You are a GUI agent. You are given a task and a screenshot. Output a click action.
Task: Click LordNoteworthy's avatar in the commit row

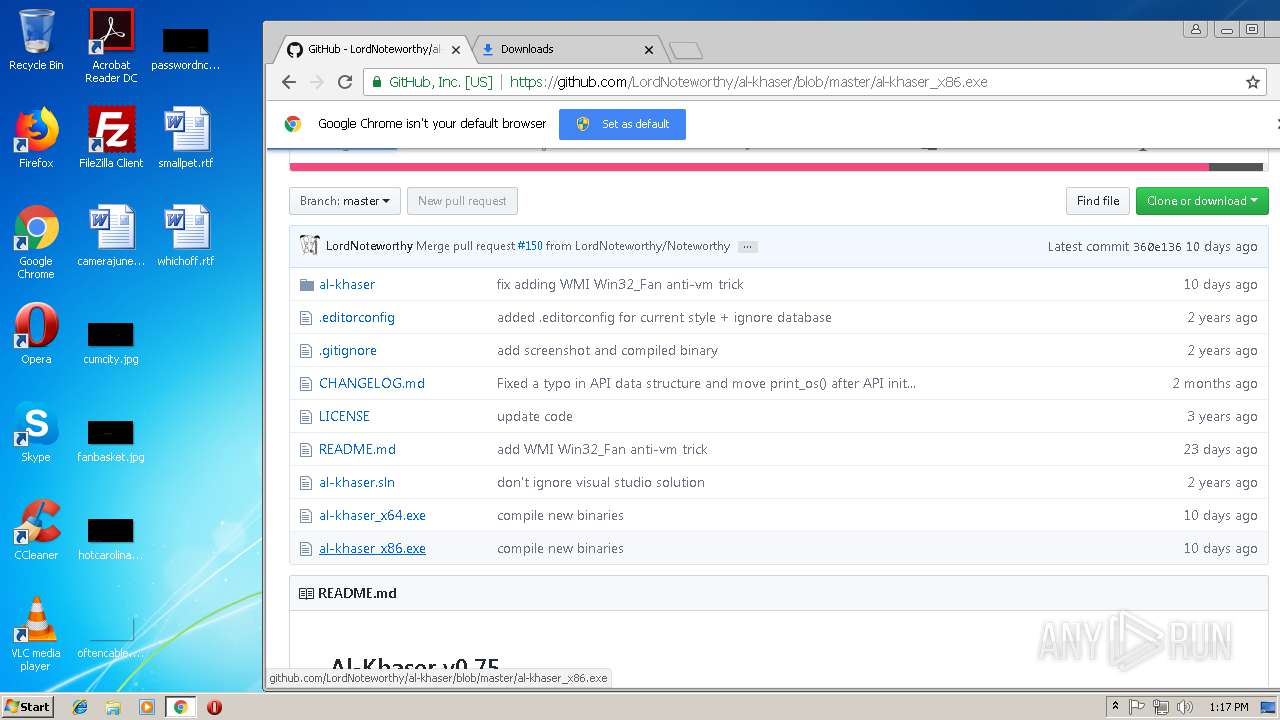(x=309, y=245)
